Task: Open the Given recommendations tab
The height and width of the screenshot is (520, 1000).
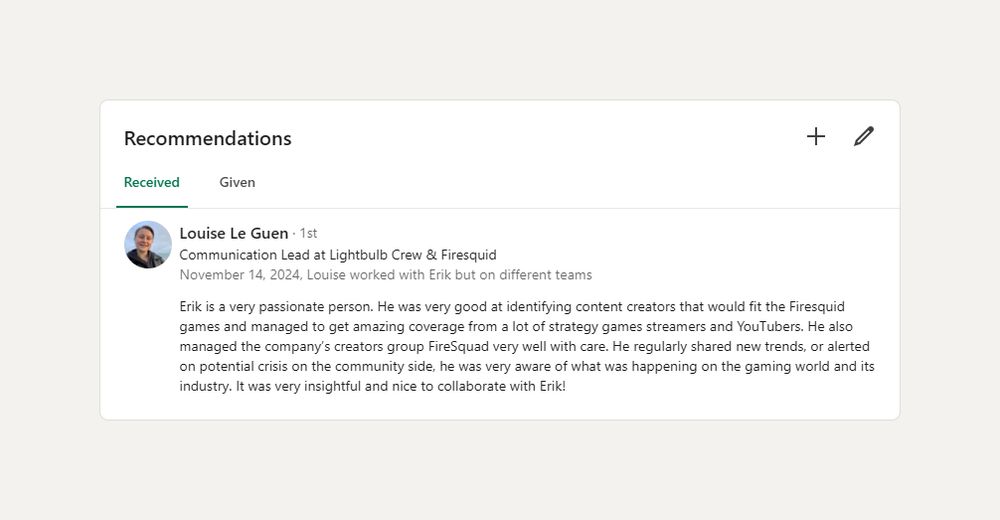Action: pyautogui.click(x=237, y=182)
